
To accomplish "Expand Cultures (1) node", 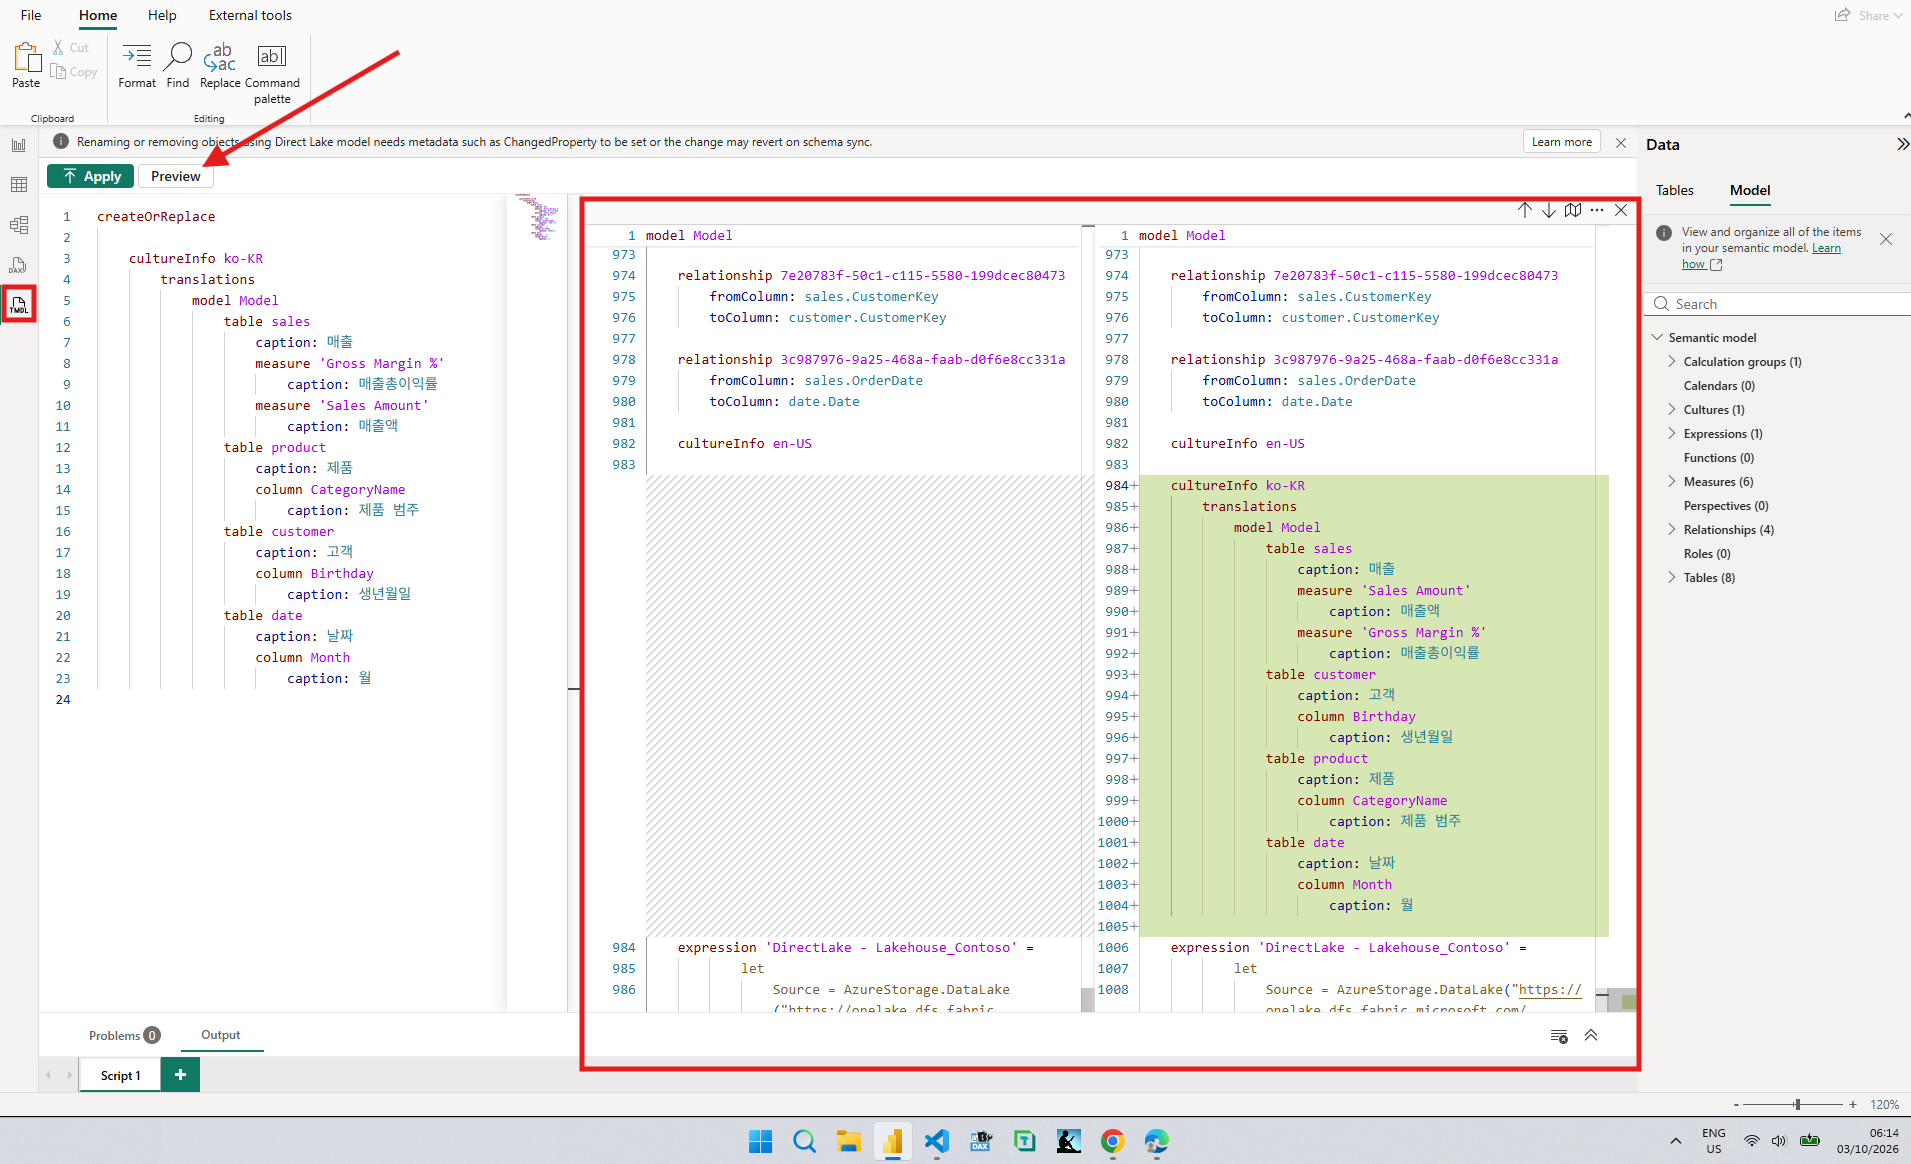I will 1672,410.
